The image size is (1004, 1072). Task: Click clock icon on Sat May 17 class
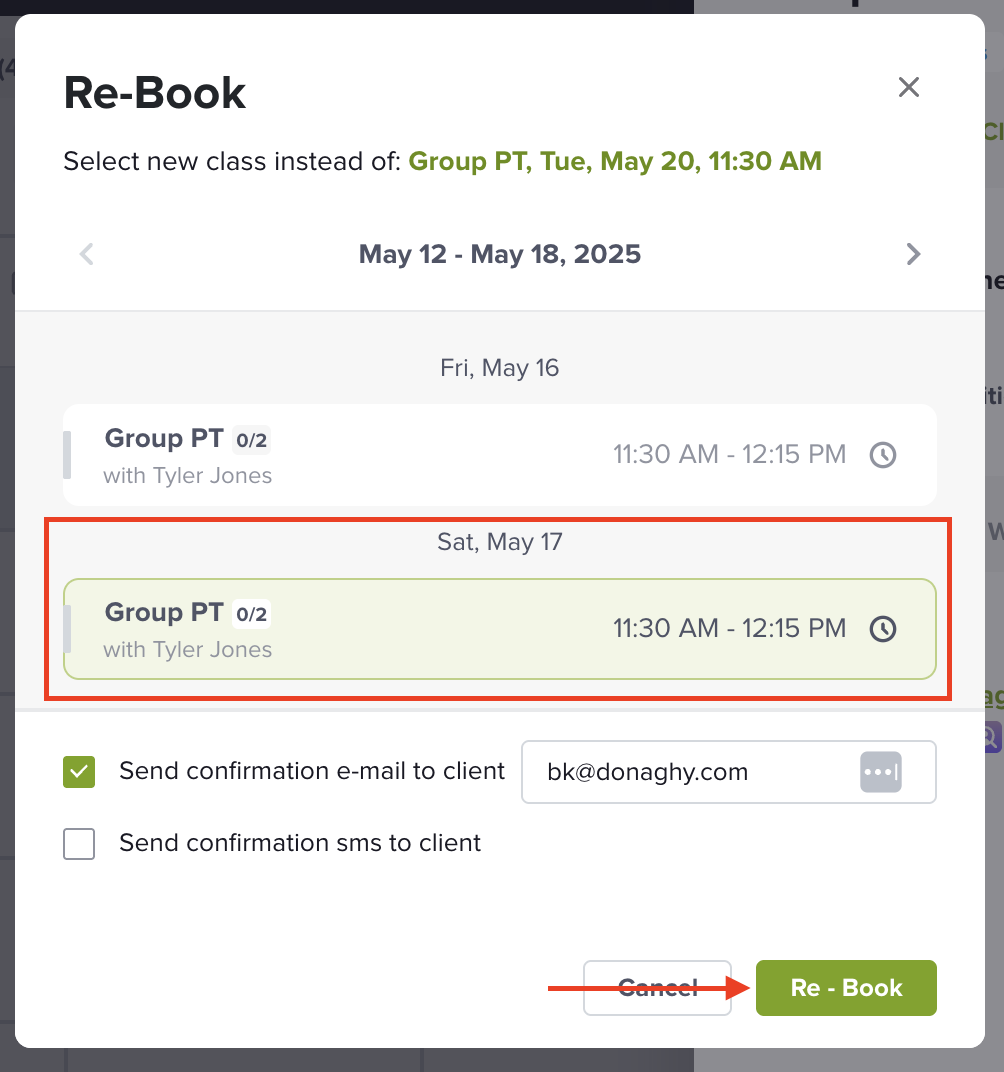tap(882, 628)
